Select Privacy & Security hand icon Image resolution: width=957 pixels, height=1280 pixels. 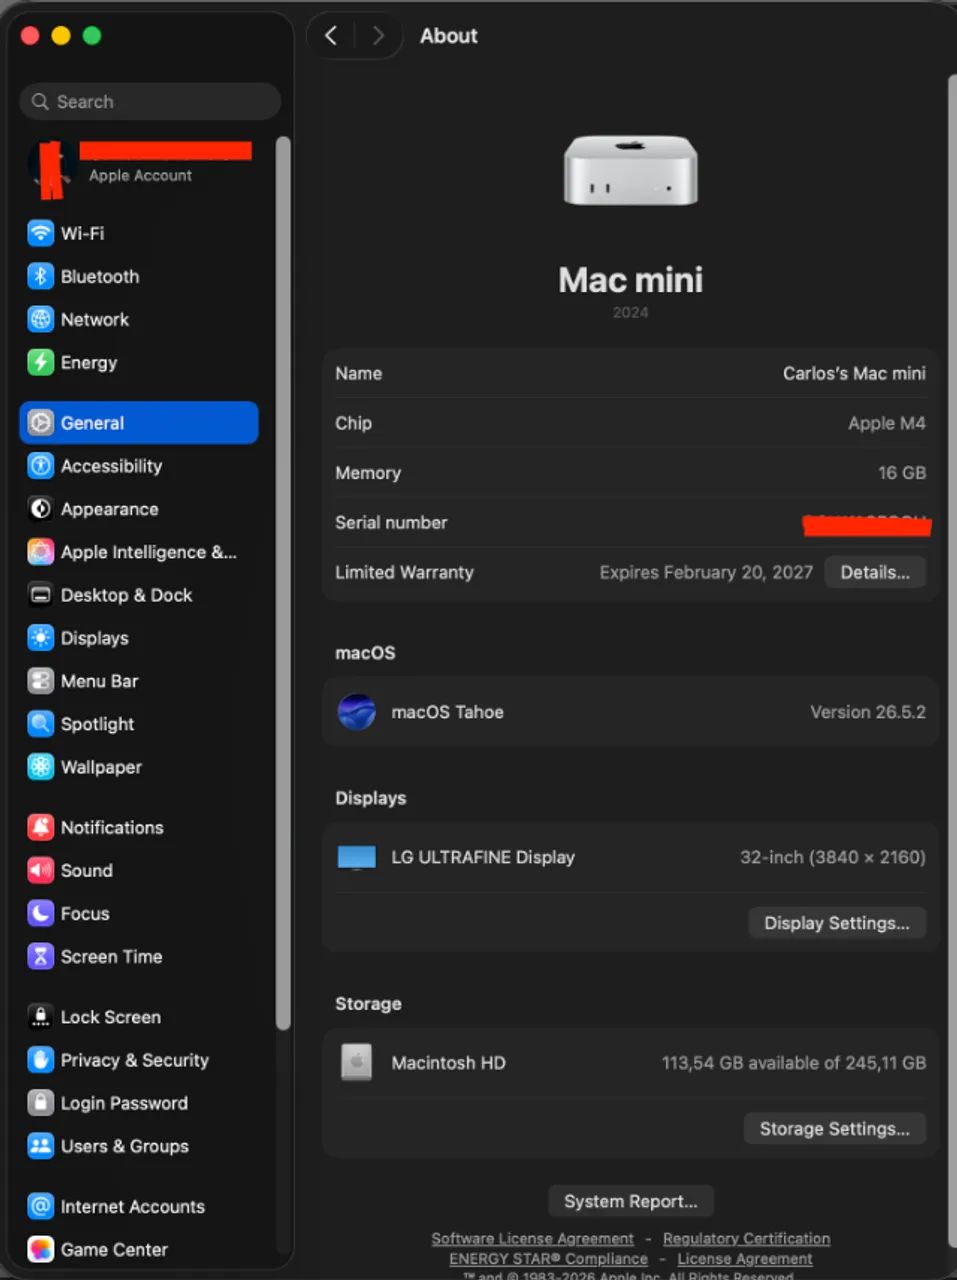[x=40, y=1060]
